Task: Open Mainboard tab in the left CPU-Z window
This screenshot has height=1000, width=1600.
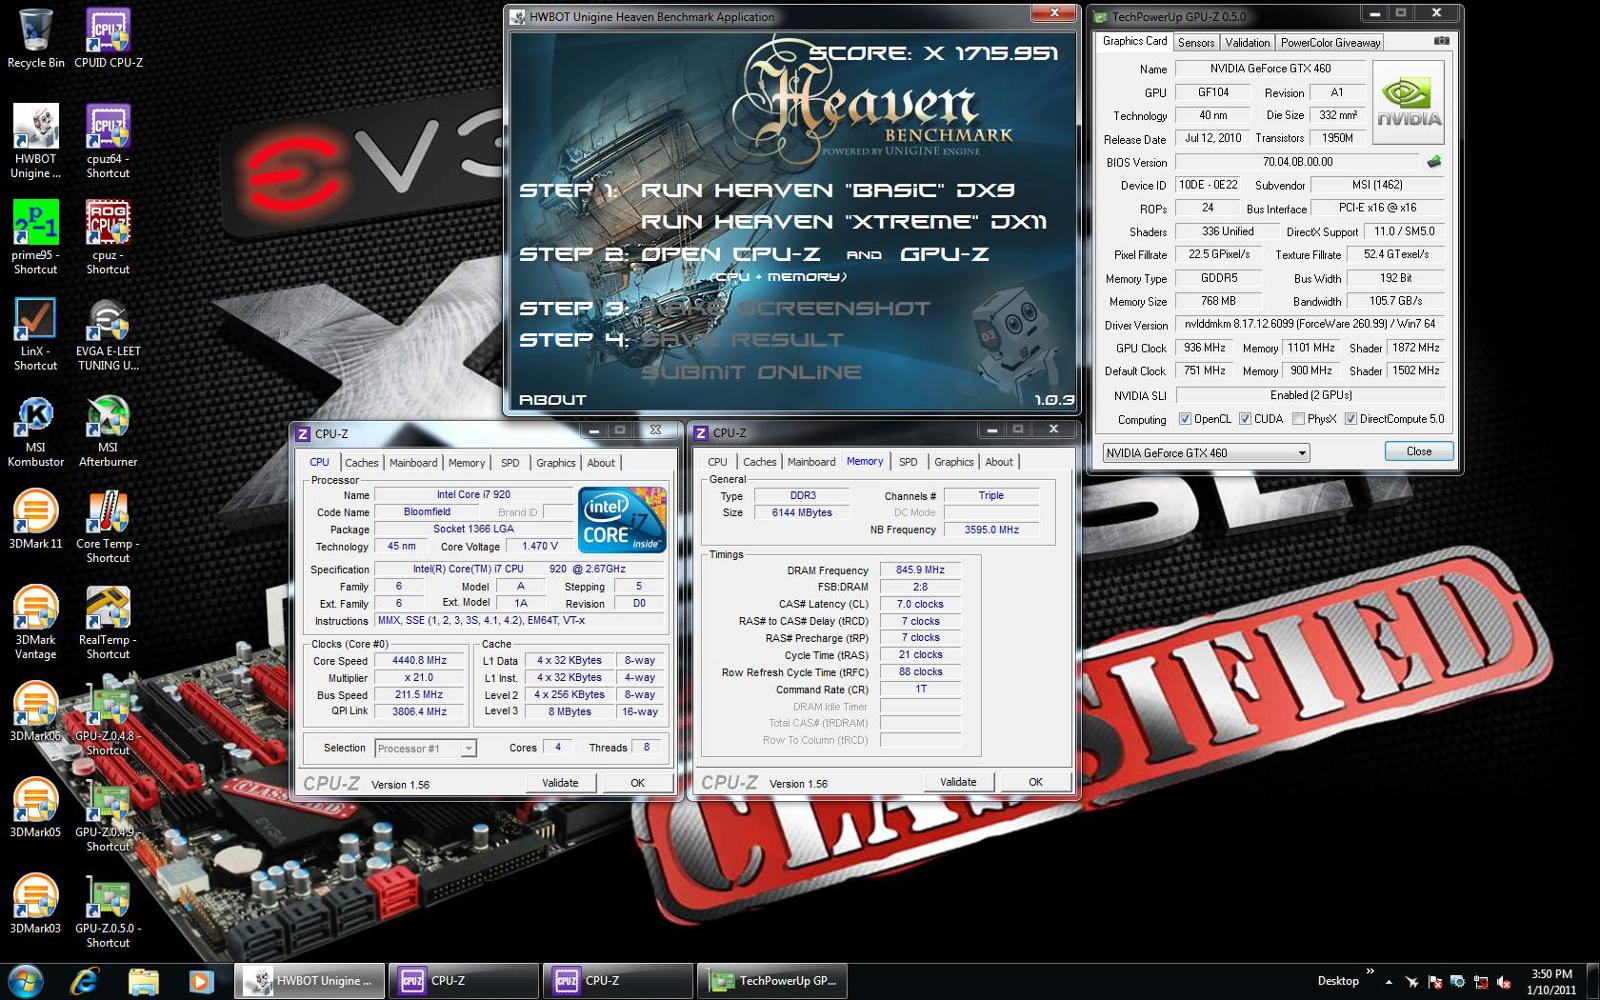Action: tap(413, 463)
